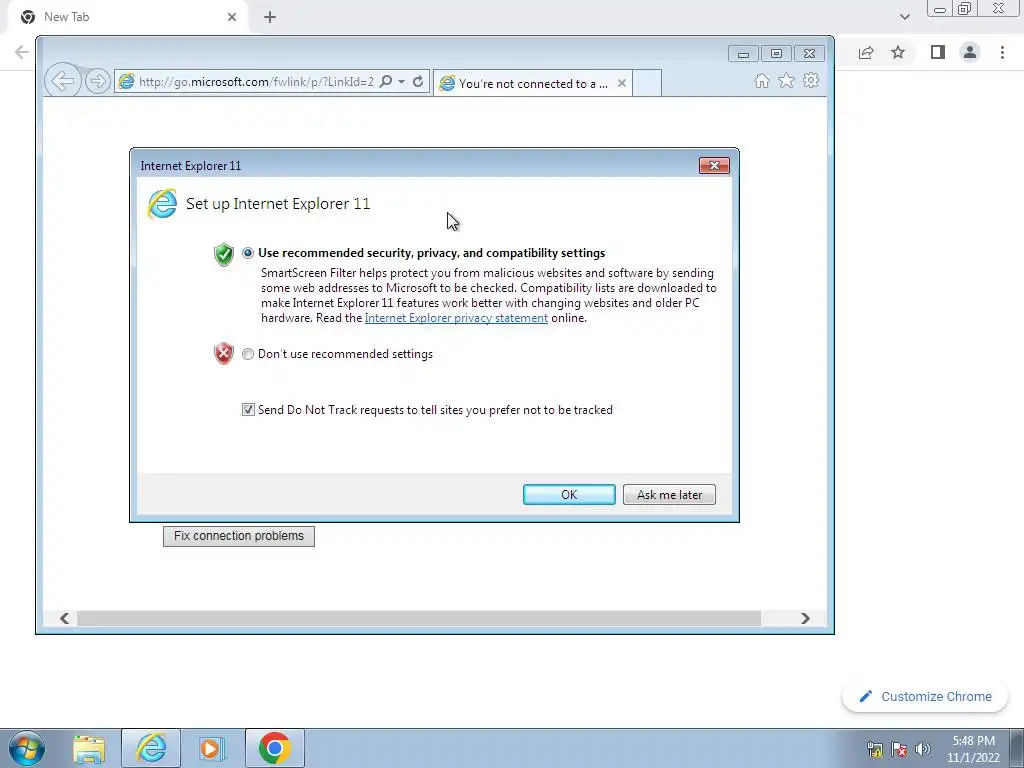This screenshot has height=768, width=1024.
Task: Click Chrome back arrow button
Action: pyautogui.click(x=22, y=52)
